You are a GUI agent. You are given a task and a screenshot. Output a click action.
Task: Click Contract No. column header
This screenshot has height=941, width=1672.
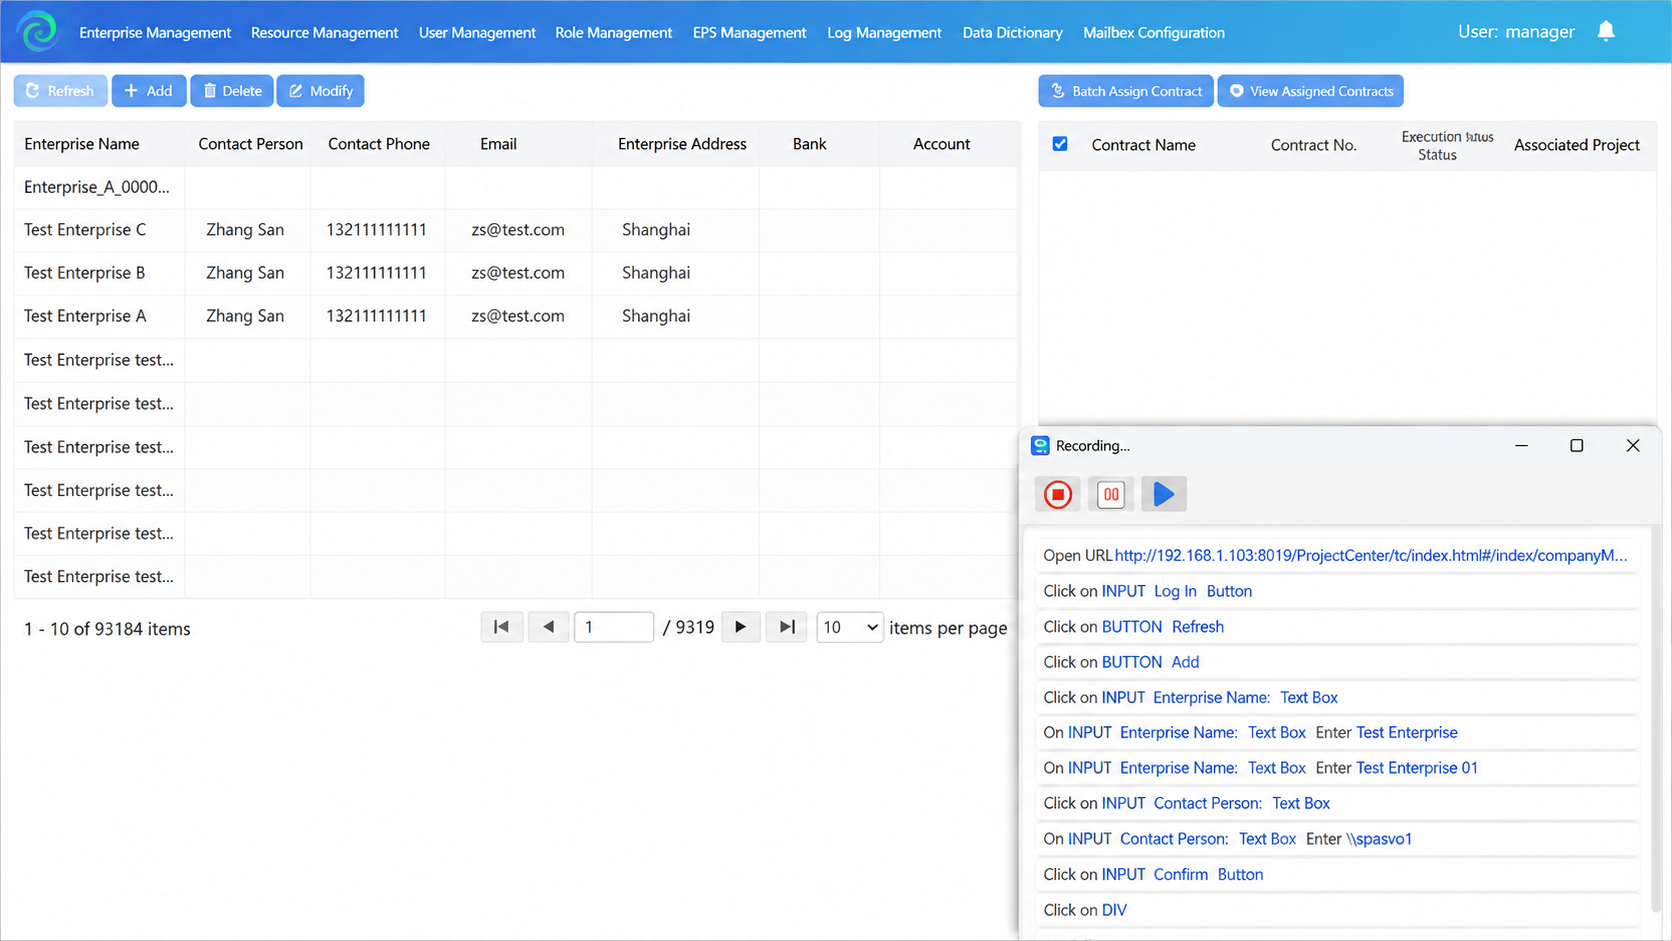(x=1313, y=145)
